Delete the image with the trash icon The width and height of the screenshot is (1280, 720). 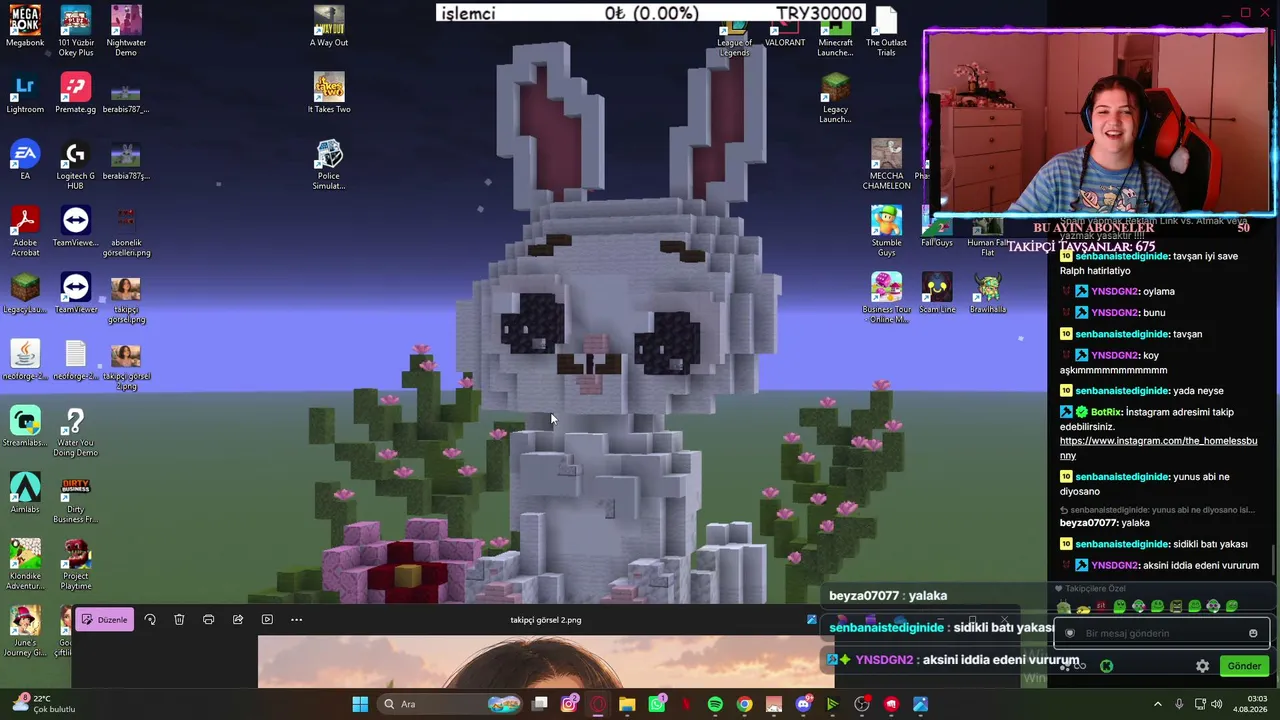[179, 620]
